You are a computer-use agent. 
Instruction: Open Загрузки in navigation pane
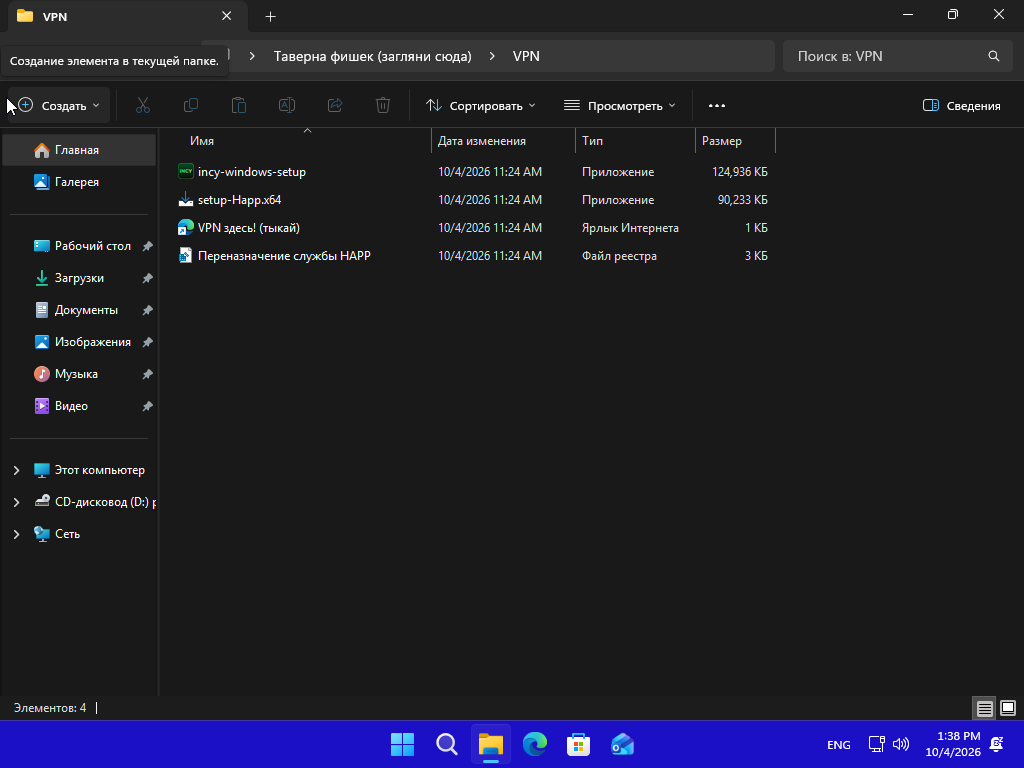point(80,278)
